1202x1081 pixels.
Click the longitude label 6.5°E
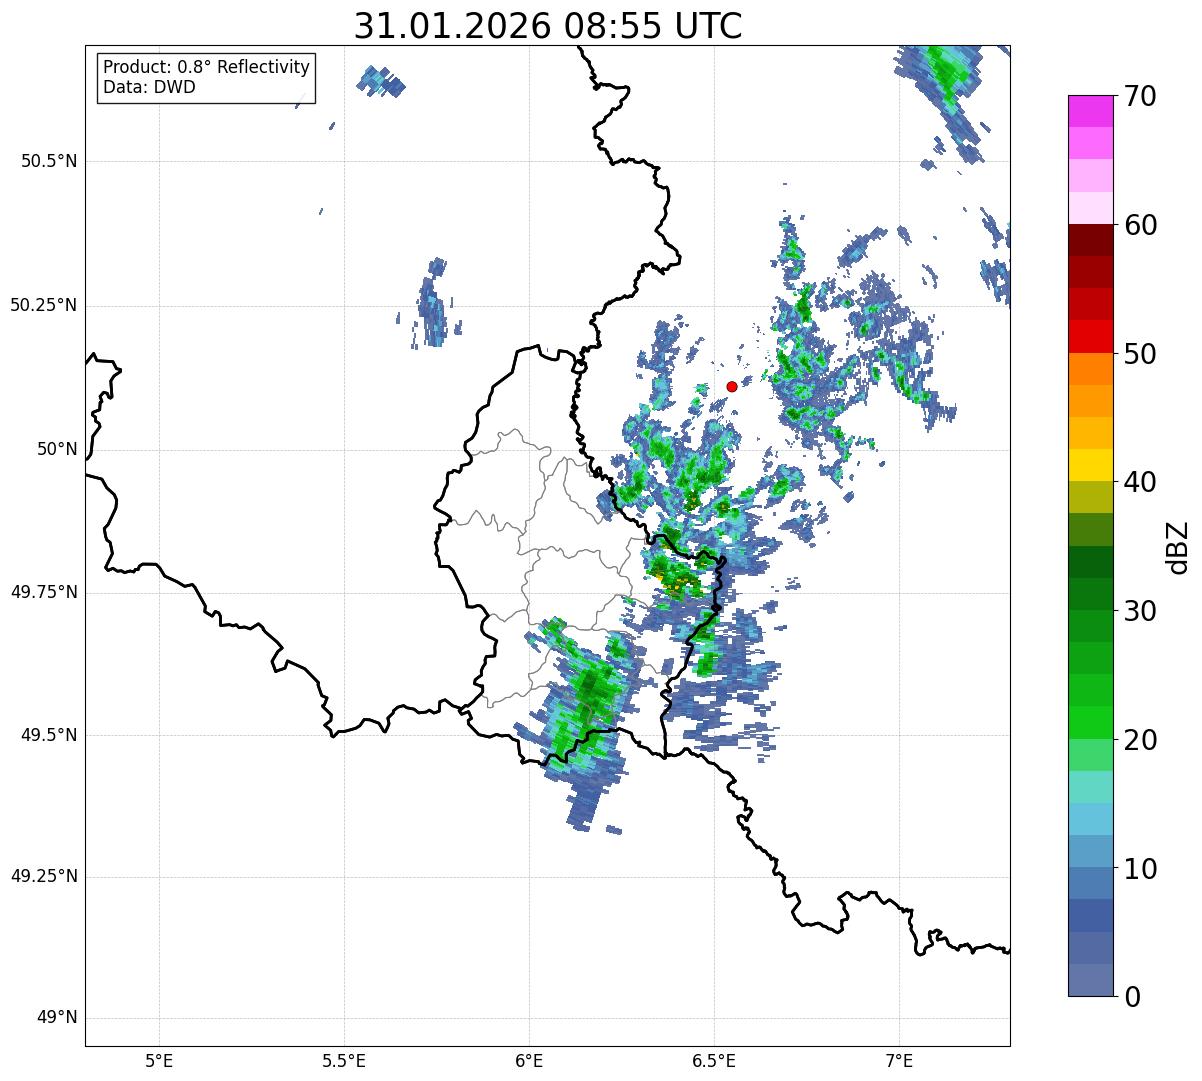click(714, 1061)
